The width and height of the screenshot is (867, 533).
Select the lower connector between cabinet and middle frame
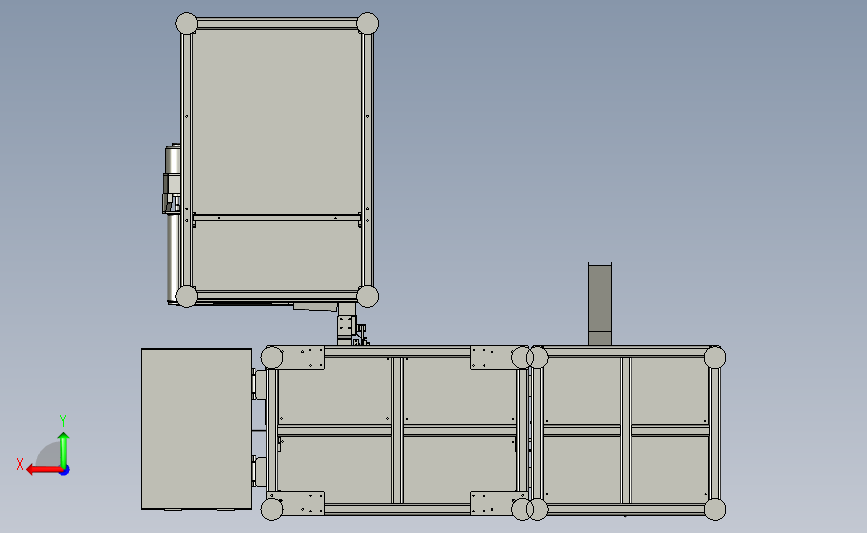click(259, 472)
